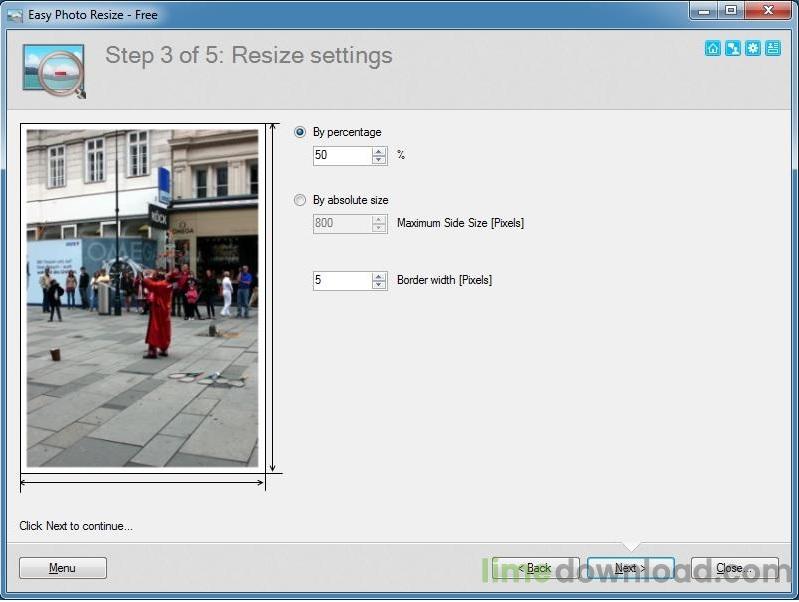Increase the percentage value with up arrow
The width and height of the screenshot is (799, 602).
379,151
